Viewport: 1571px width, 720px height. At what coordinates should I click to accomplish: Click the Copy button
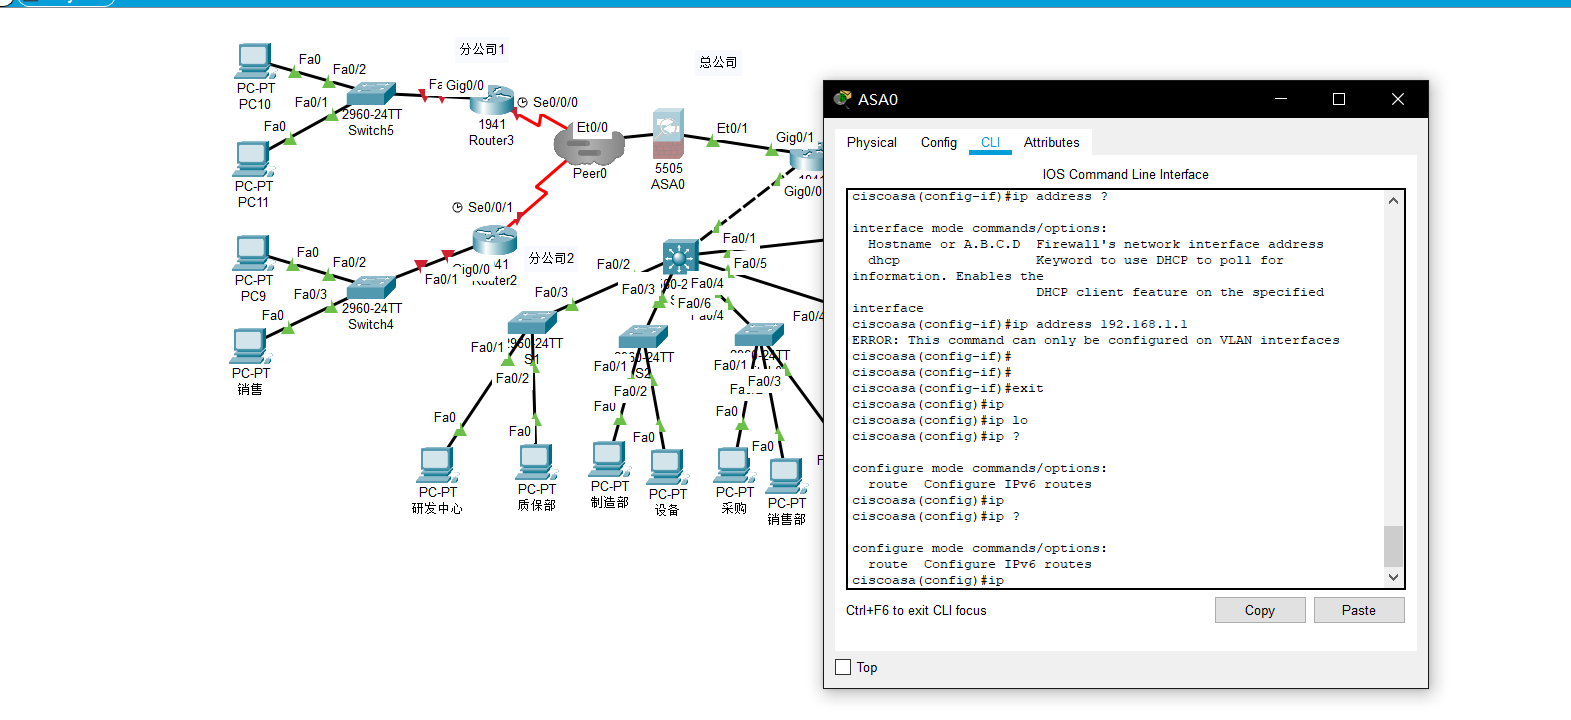point(1260,610)
